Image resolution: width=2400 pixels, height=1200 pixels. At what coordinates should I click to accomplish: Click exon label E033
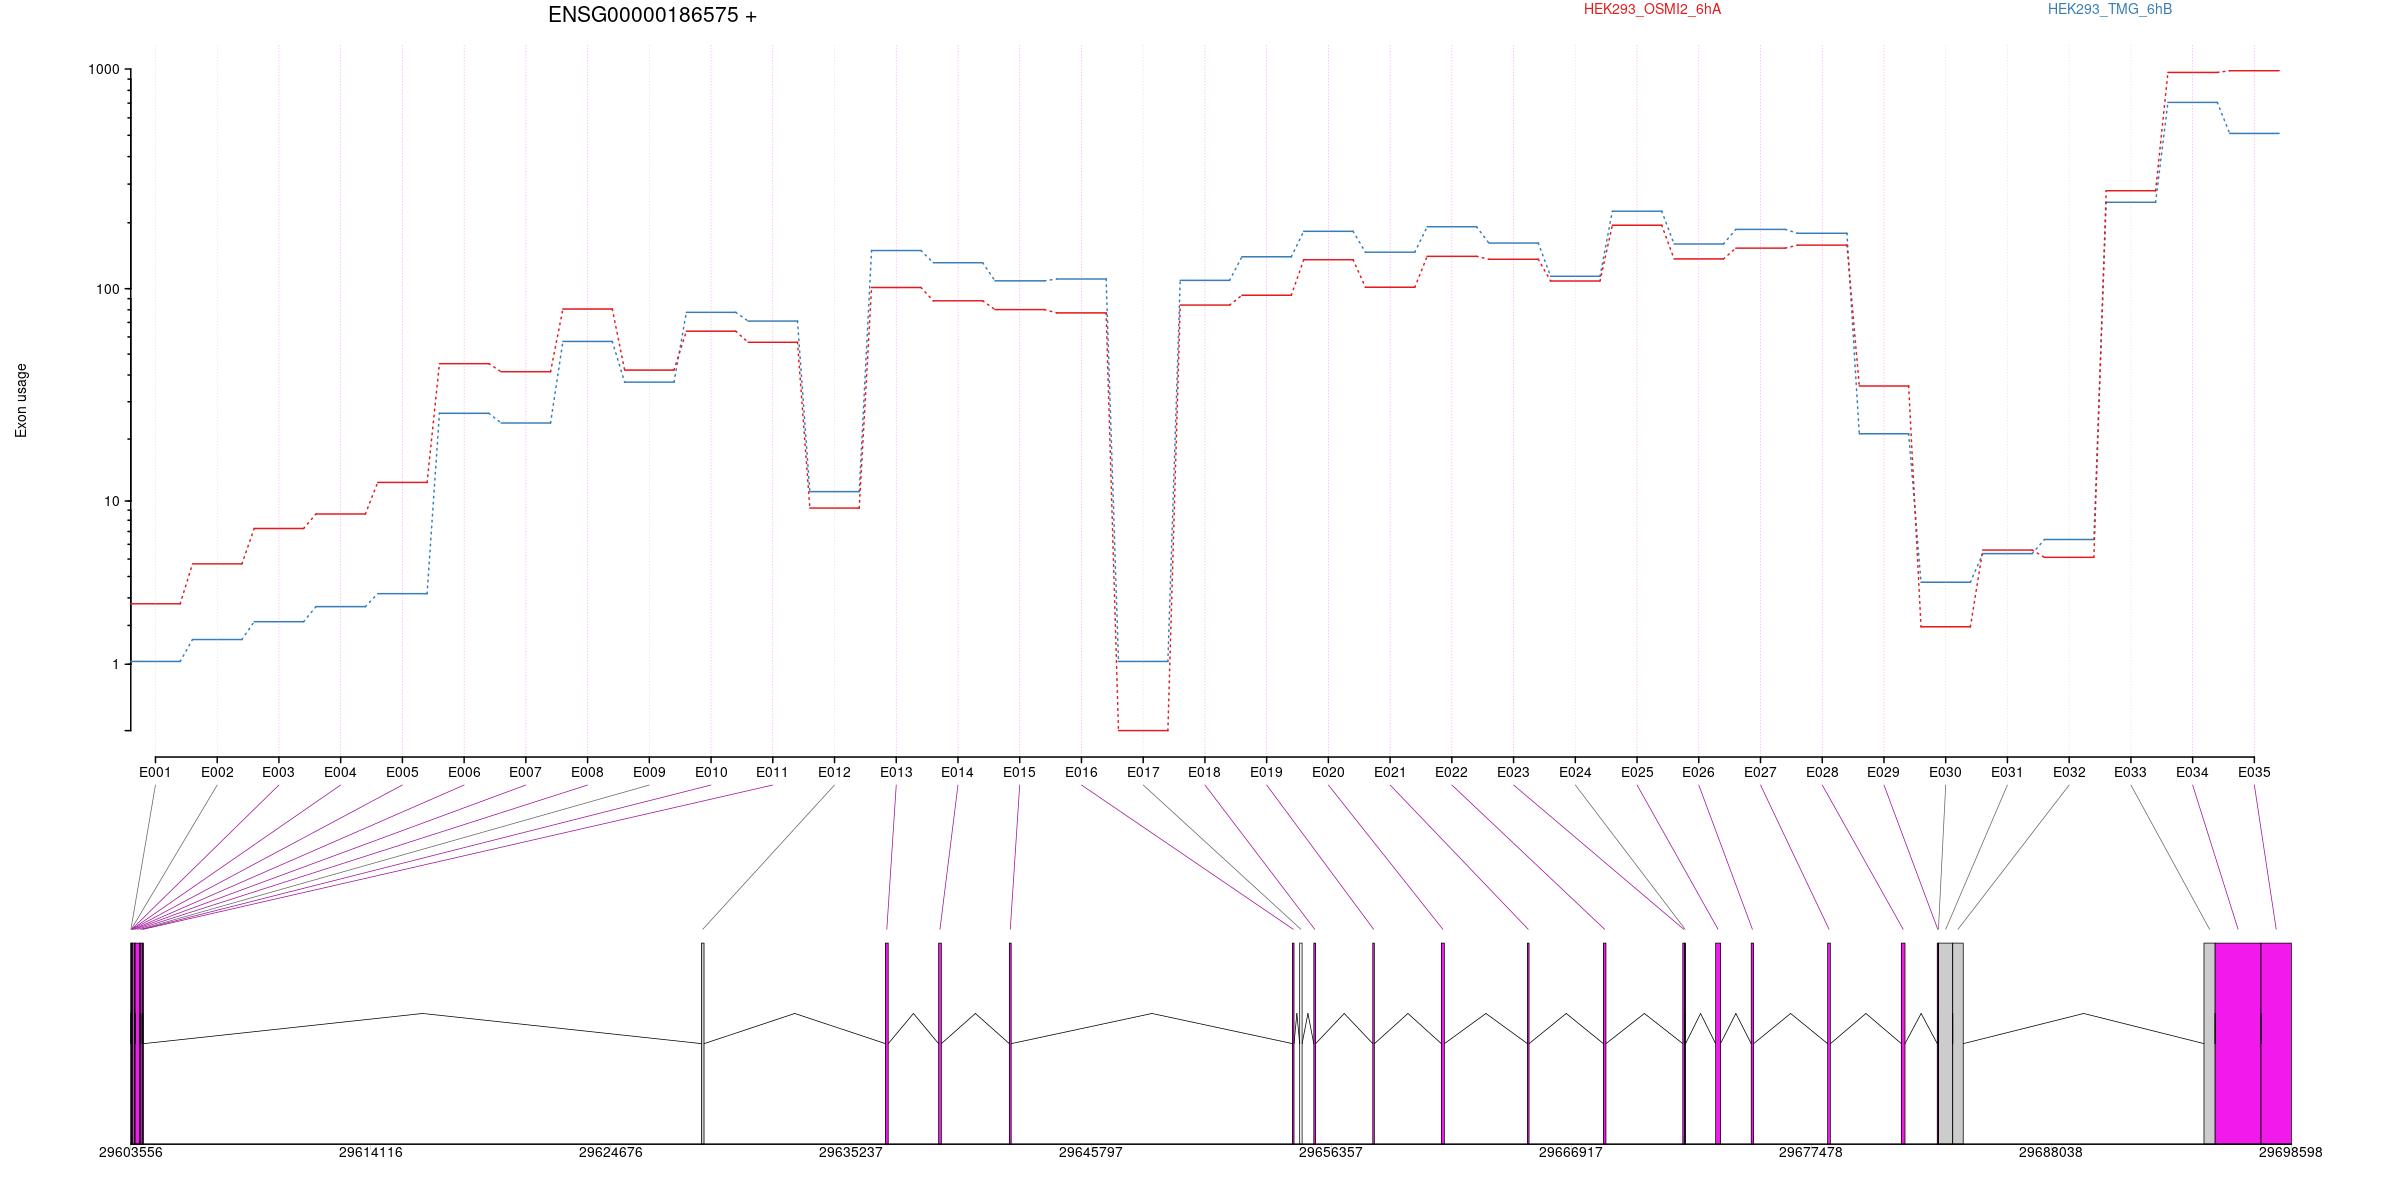pos(2130,772)
